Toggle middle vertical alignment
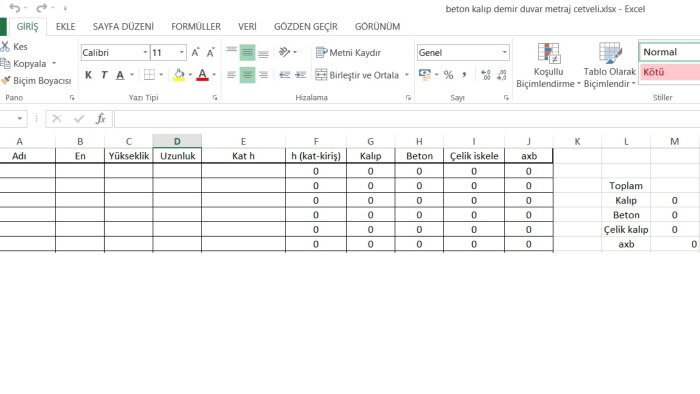This screenshot has height=394, width=700. tap(247, 52)
